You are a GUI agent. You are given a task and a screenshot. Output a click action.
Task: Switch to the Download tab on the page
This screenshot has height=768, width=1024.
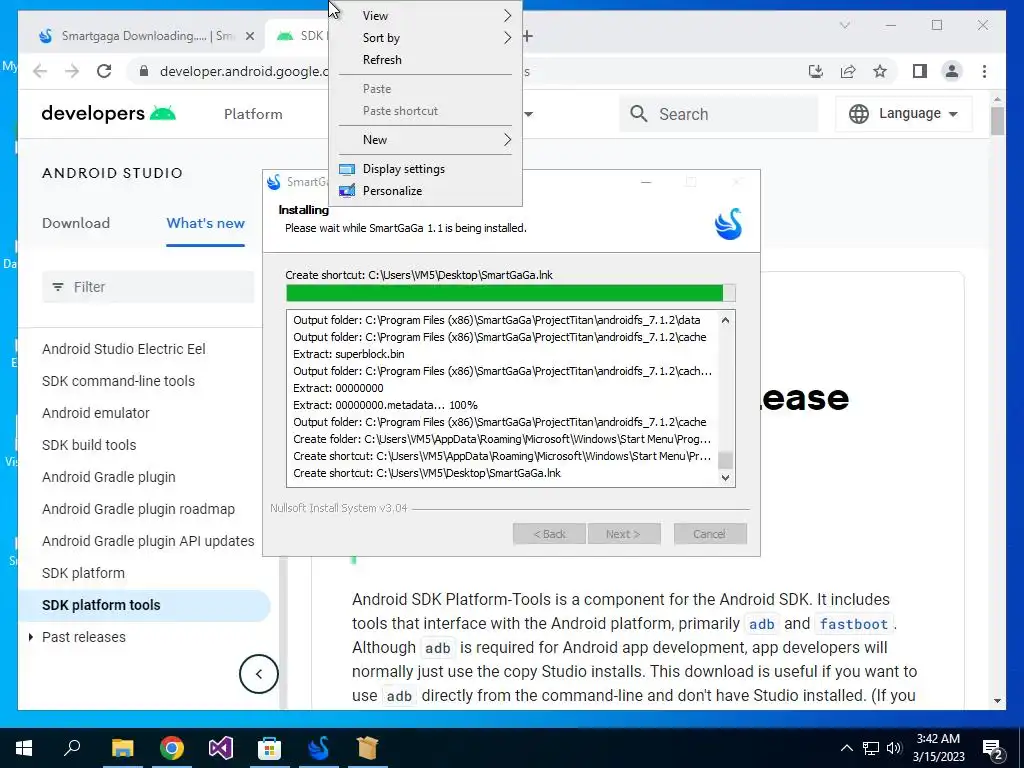pos(76,223)
